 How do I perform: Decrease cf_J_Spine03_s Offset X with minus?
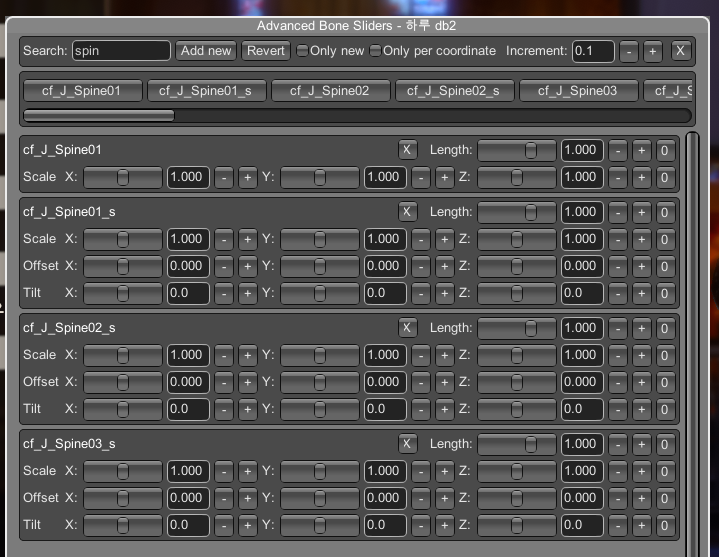(224, 498)
